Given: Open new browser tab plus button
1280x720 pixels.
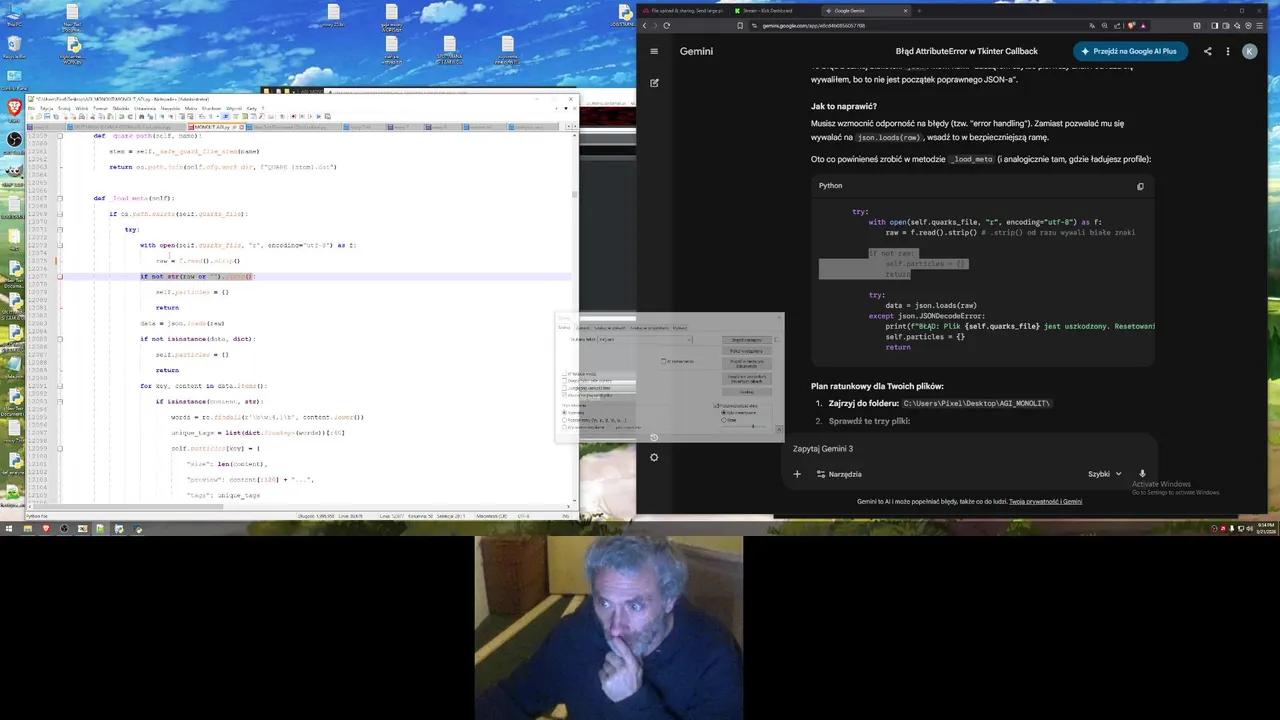Looking at the screenshot, I should (x=919, y=11).
